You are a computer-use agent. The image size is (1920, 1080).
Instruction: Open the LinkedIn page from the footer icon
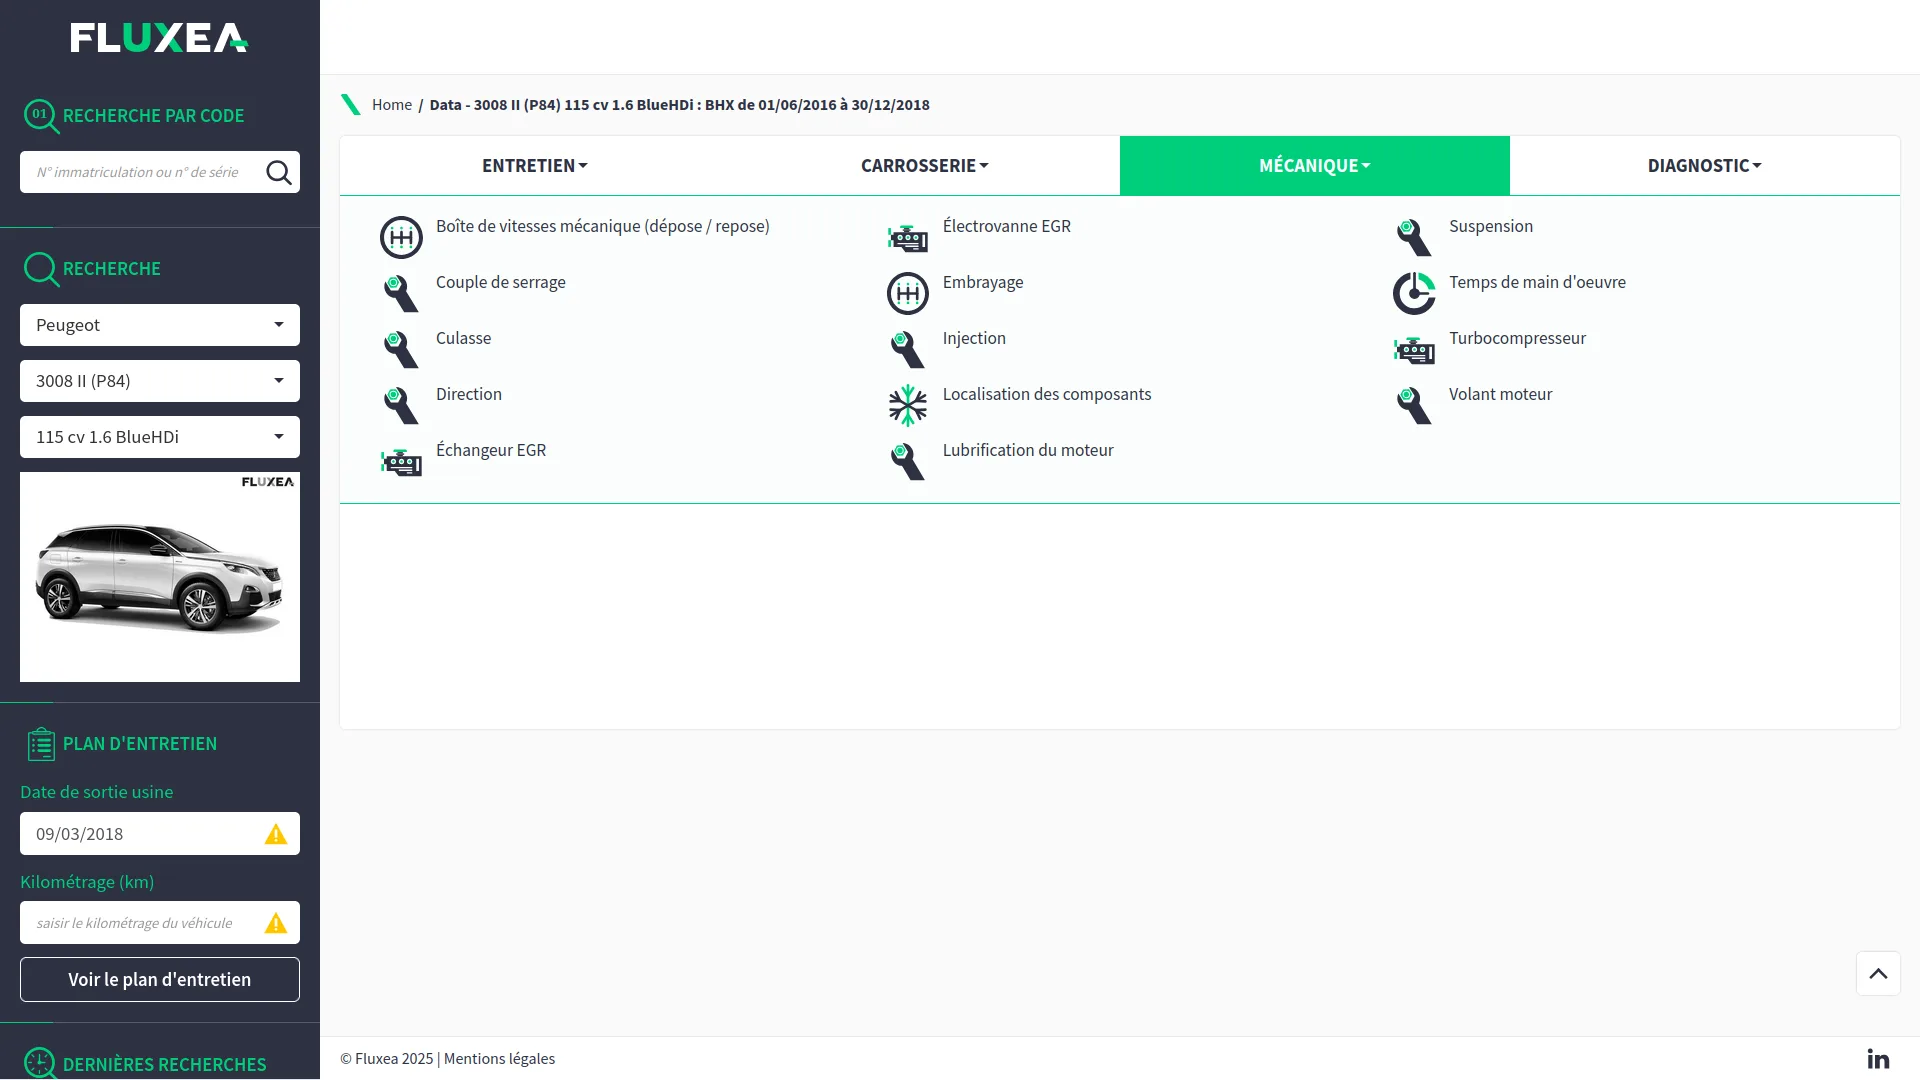pyautogui.click(x=1878, y=1059)
